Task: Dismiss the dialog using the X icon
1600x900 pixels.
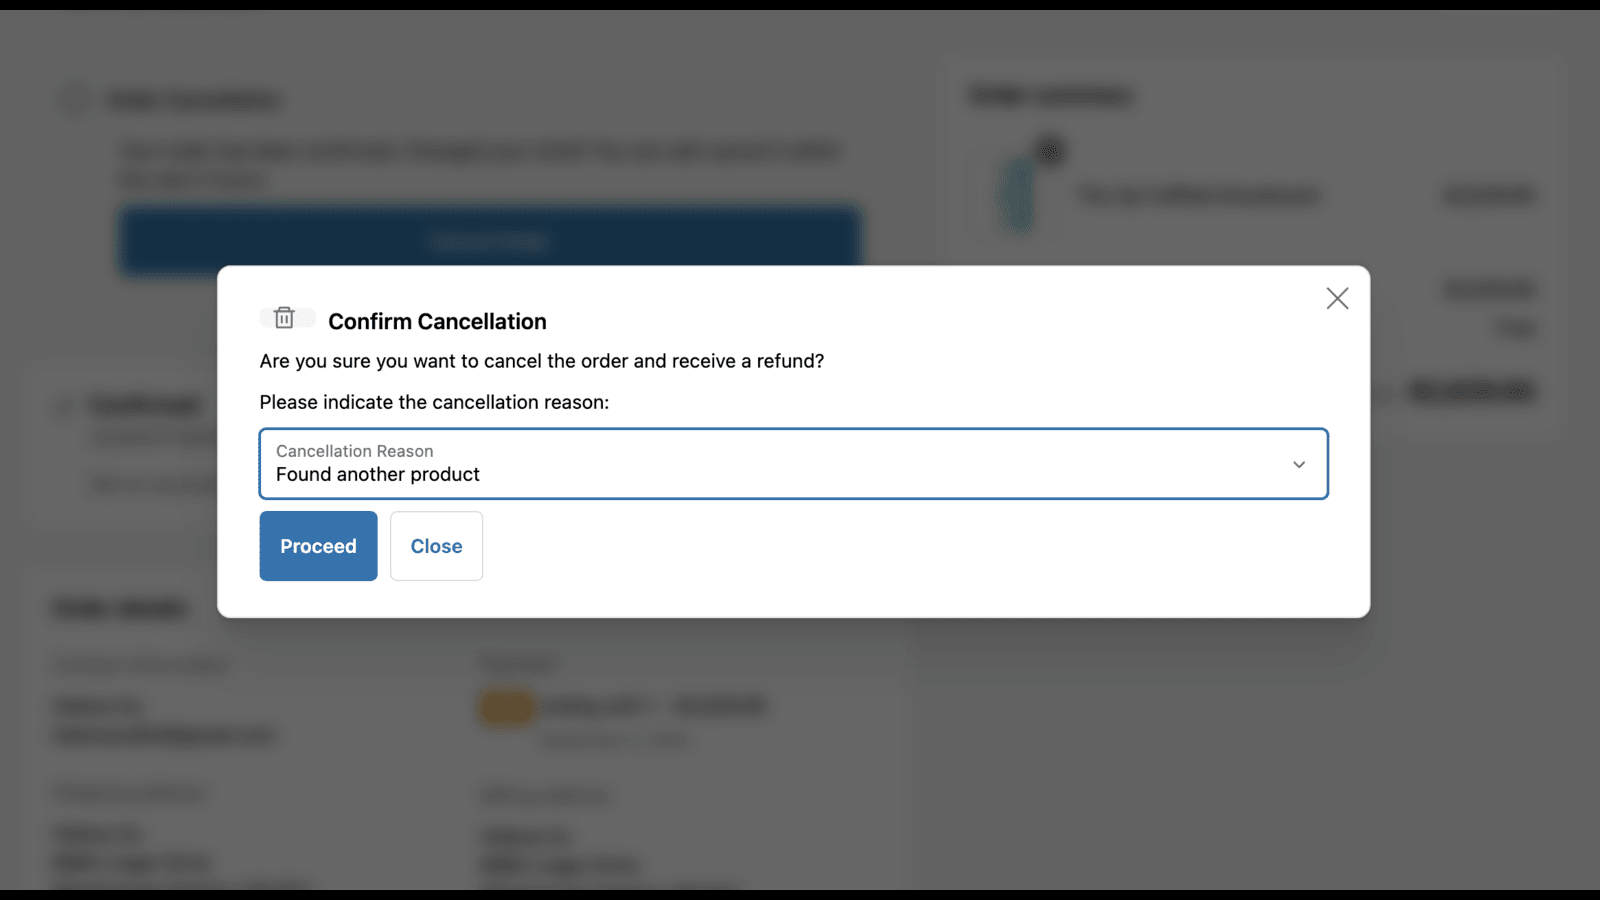Action: [x=1337, y=297]
